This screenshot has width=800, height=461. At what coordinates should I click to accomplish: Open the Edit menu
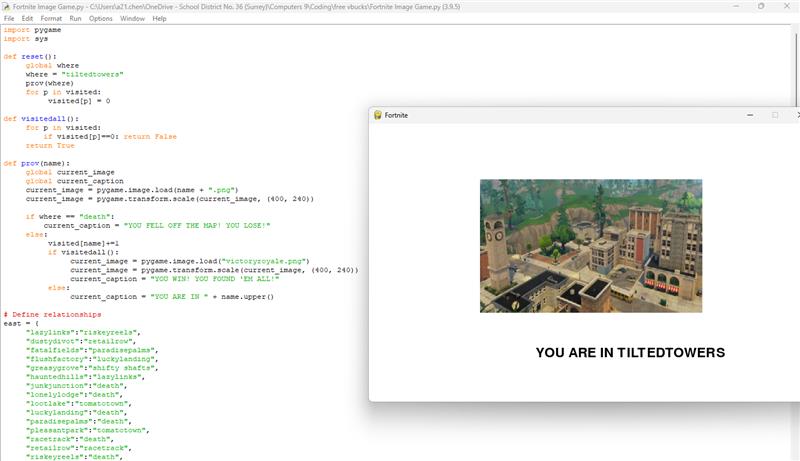coord(27,18)
